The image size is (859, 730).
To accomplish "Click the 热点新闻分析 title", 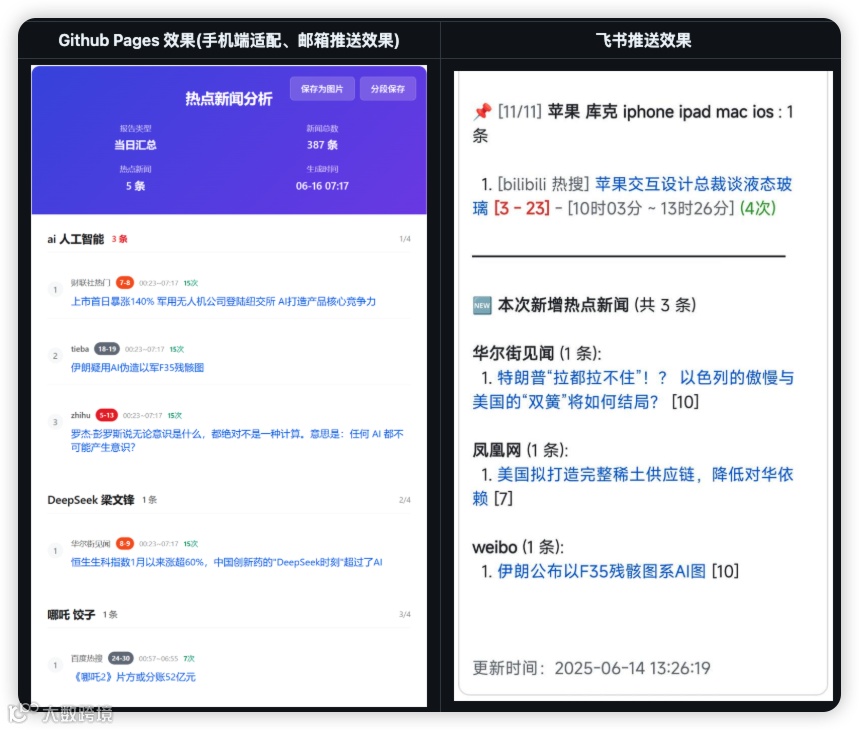I will point(228,99).
